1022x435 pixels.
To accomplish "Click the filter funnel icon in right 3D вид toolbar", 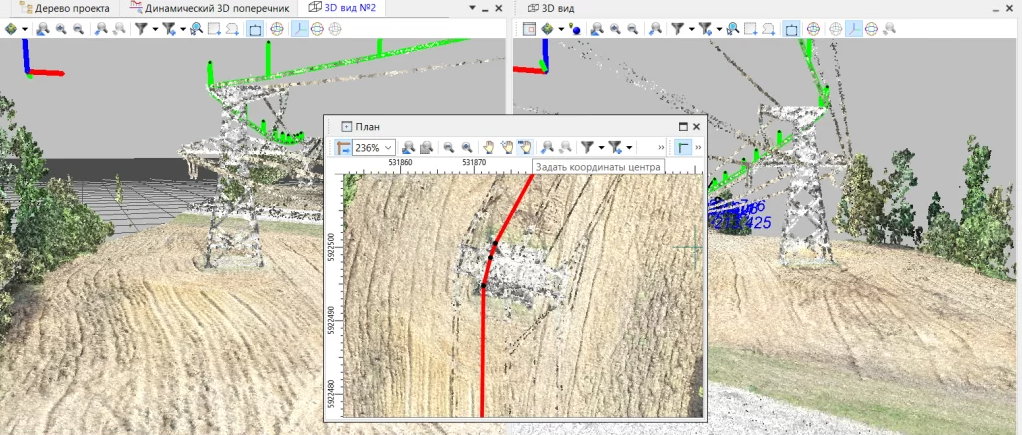I will click(x=677, y=29).
